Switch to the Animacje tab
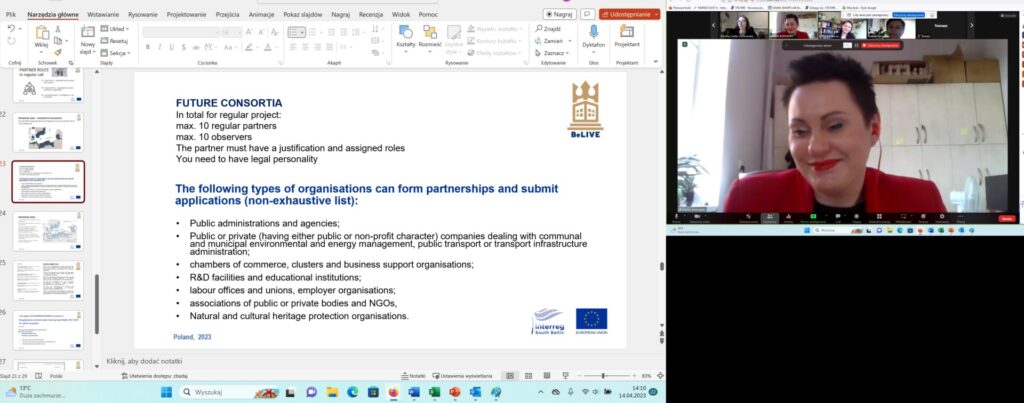 tap(261, 14)
